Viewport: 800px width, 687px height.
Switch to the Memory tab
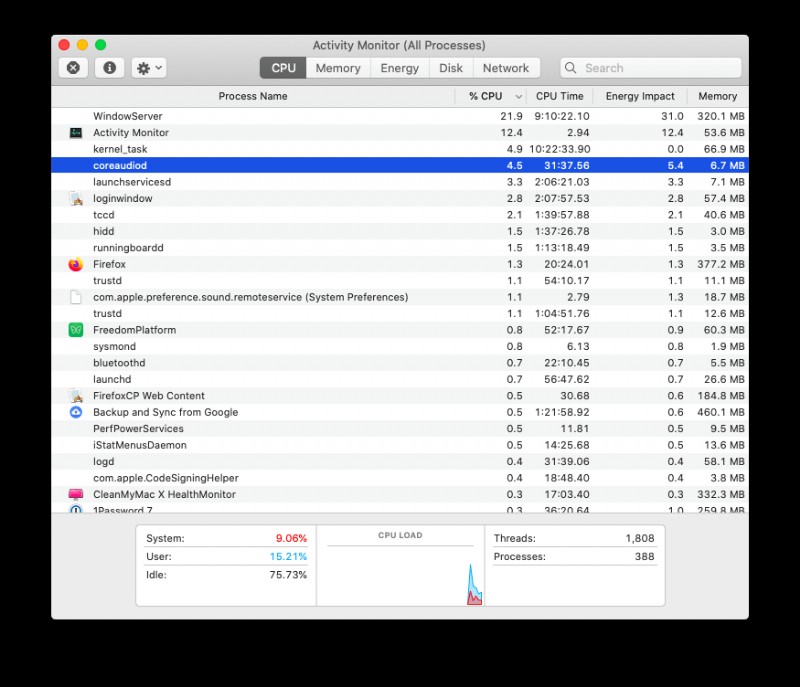pyautogui.click(x=338, y=68)
